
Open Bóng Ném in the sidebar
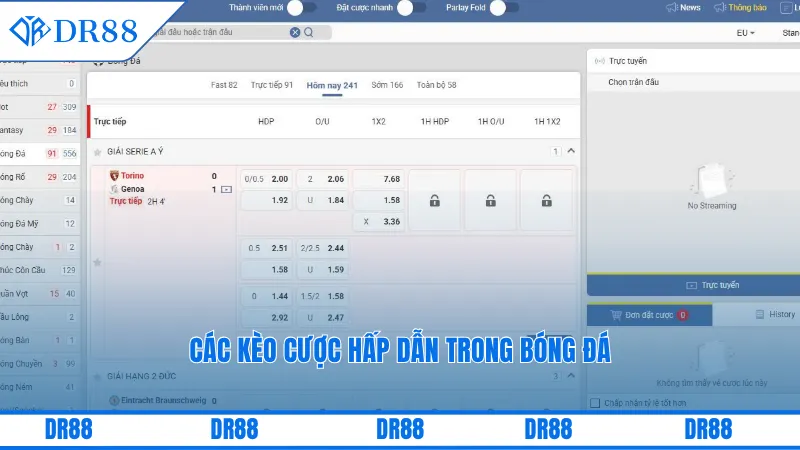point(39,387)
